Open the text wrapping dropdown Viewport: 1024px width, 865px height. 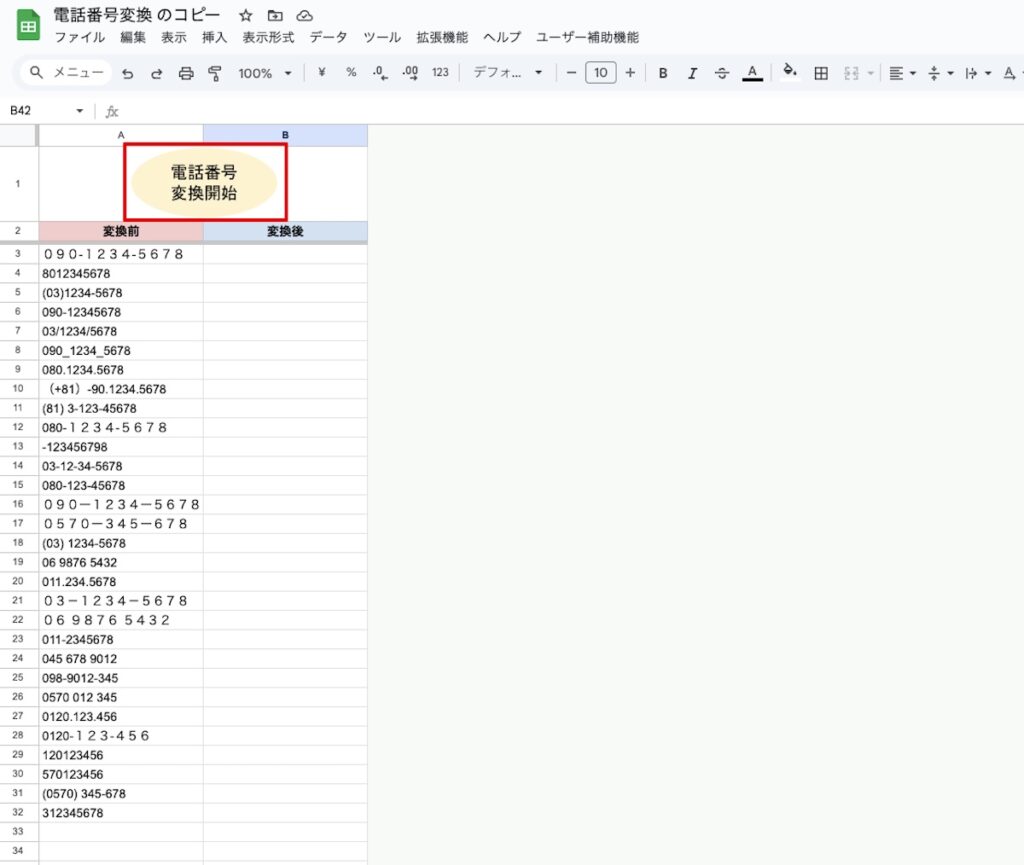coord(978,73)
